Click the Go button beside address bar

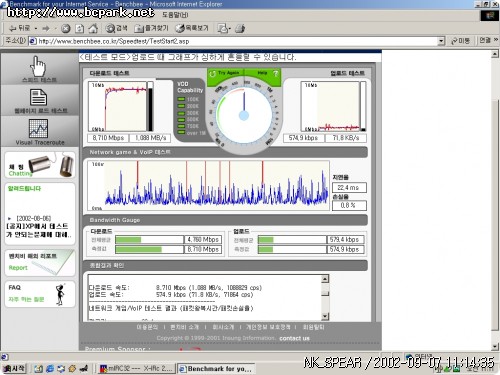(x=460, y=41)
